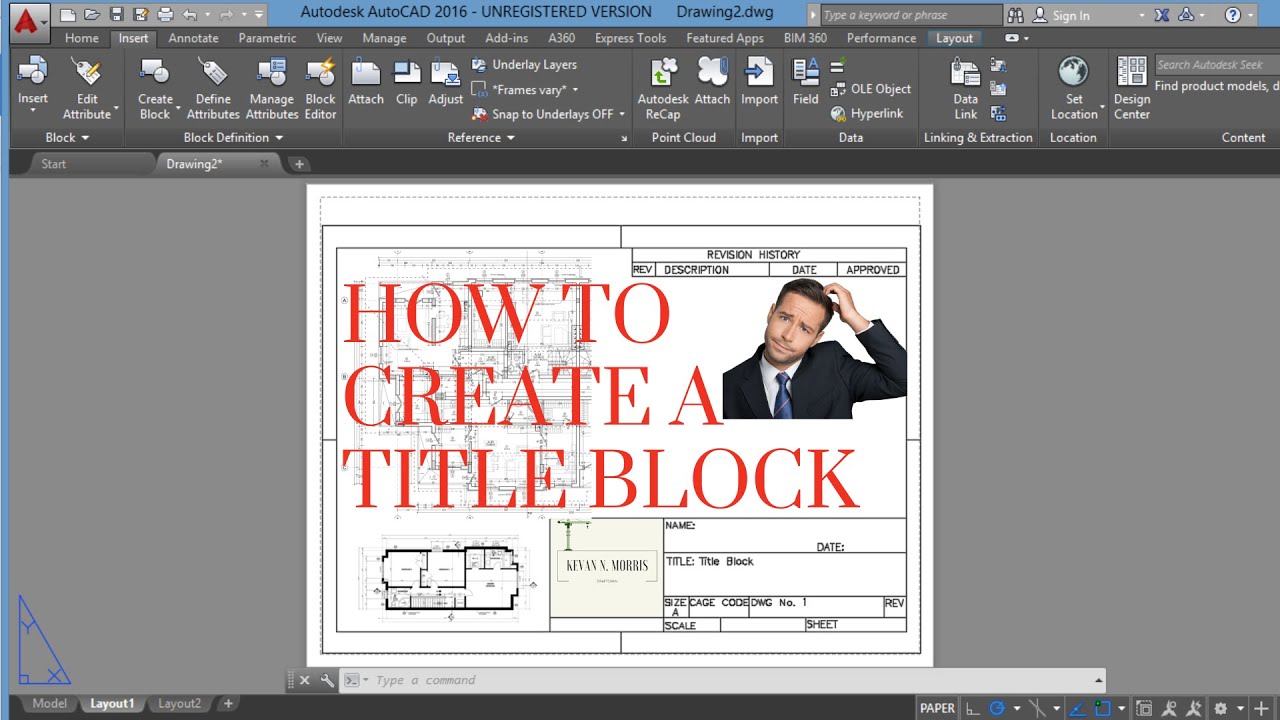The image size is (1280, 720).
Task: Toggle Isometric Drafting in status bar
Action: pos(1037,708)
